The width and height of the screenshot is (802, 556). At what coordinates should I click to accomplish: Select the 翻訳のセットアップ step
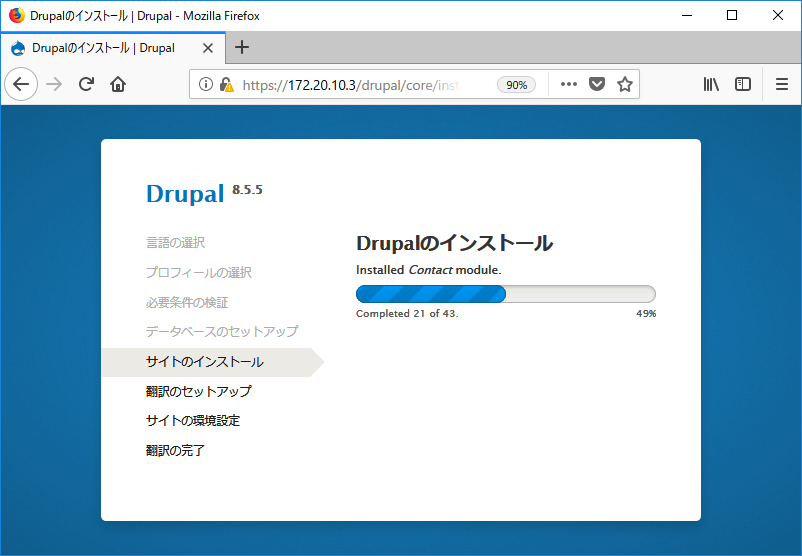[199, 391]
